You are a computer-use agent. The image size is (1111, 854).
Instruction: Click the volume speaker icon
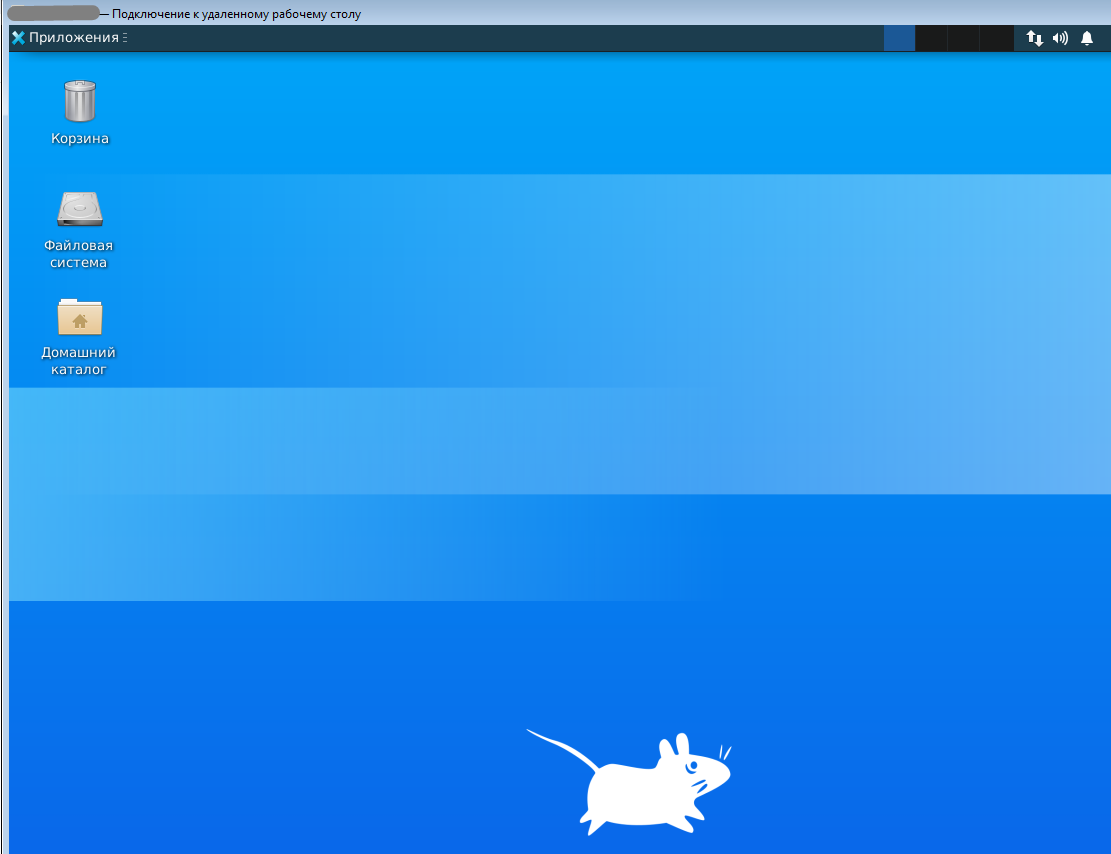pos(1060,38)
